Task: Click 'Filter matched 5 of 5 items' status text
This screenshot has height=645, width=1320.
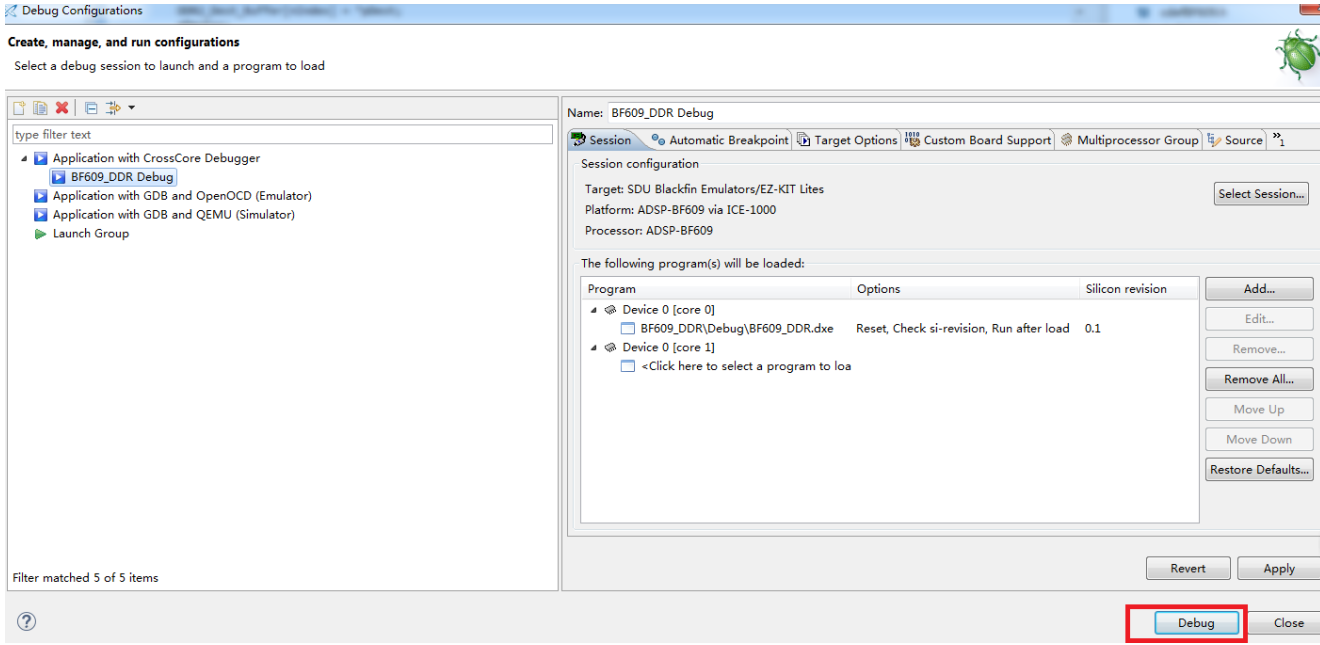Action: click(x=85, y=578)
